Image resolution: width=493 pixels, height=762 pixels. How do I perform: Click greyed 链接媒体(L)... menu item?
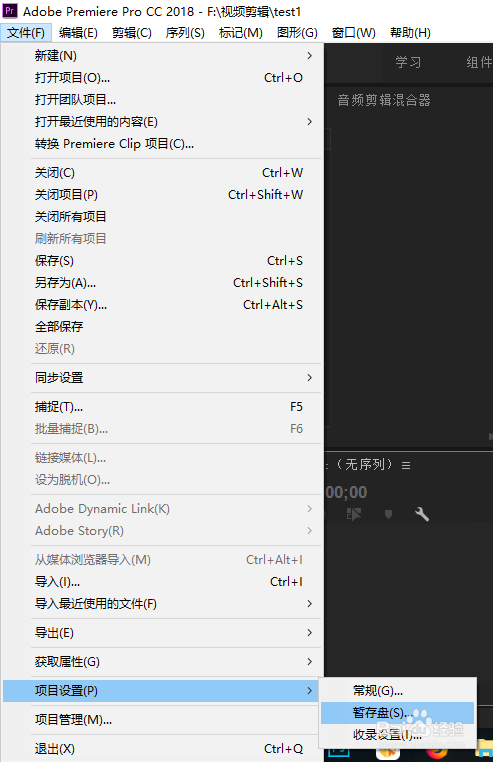(163, 458)
